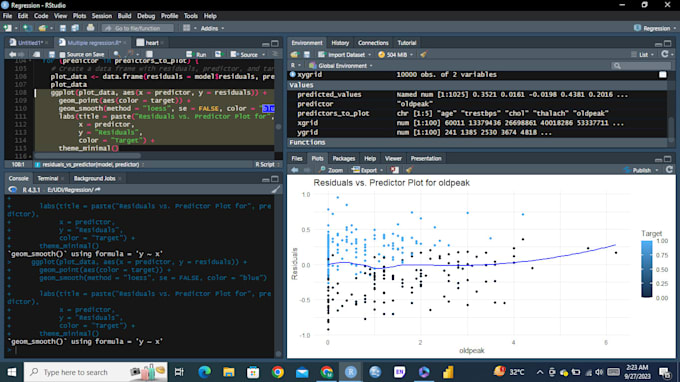Open an existing file via folder icon
The width and height of the screenshot is (680, 382).
pos(42,28)
